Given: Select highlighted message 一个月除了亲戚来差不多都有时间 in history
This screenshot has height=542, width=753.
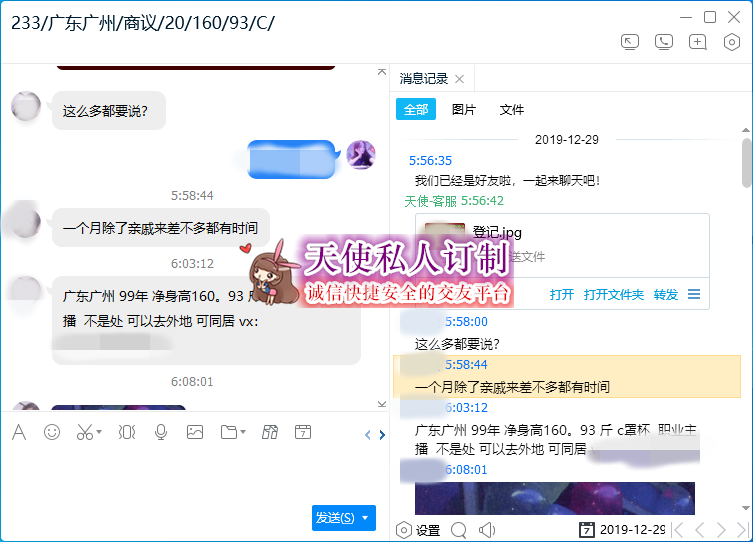Looking at the screenshot, I should click(567, 377).
